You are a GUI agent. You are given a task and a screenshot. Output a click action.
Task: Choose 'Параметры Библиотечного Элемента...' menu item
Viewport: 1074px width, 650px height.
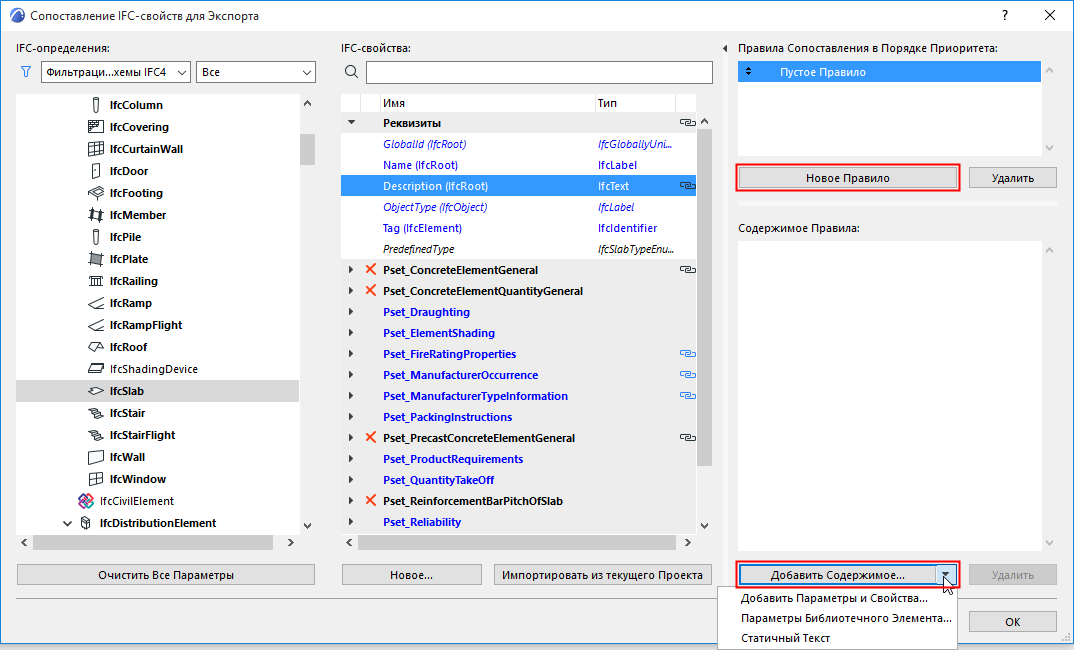846,618
